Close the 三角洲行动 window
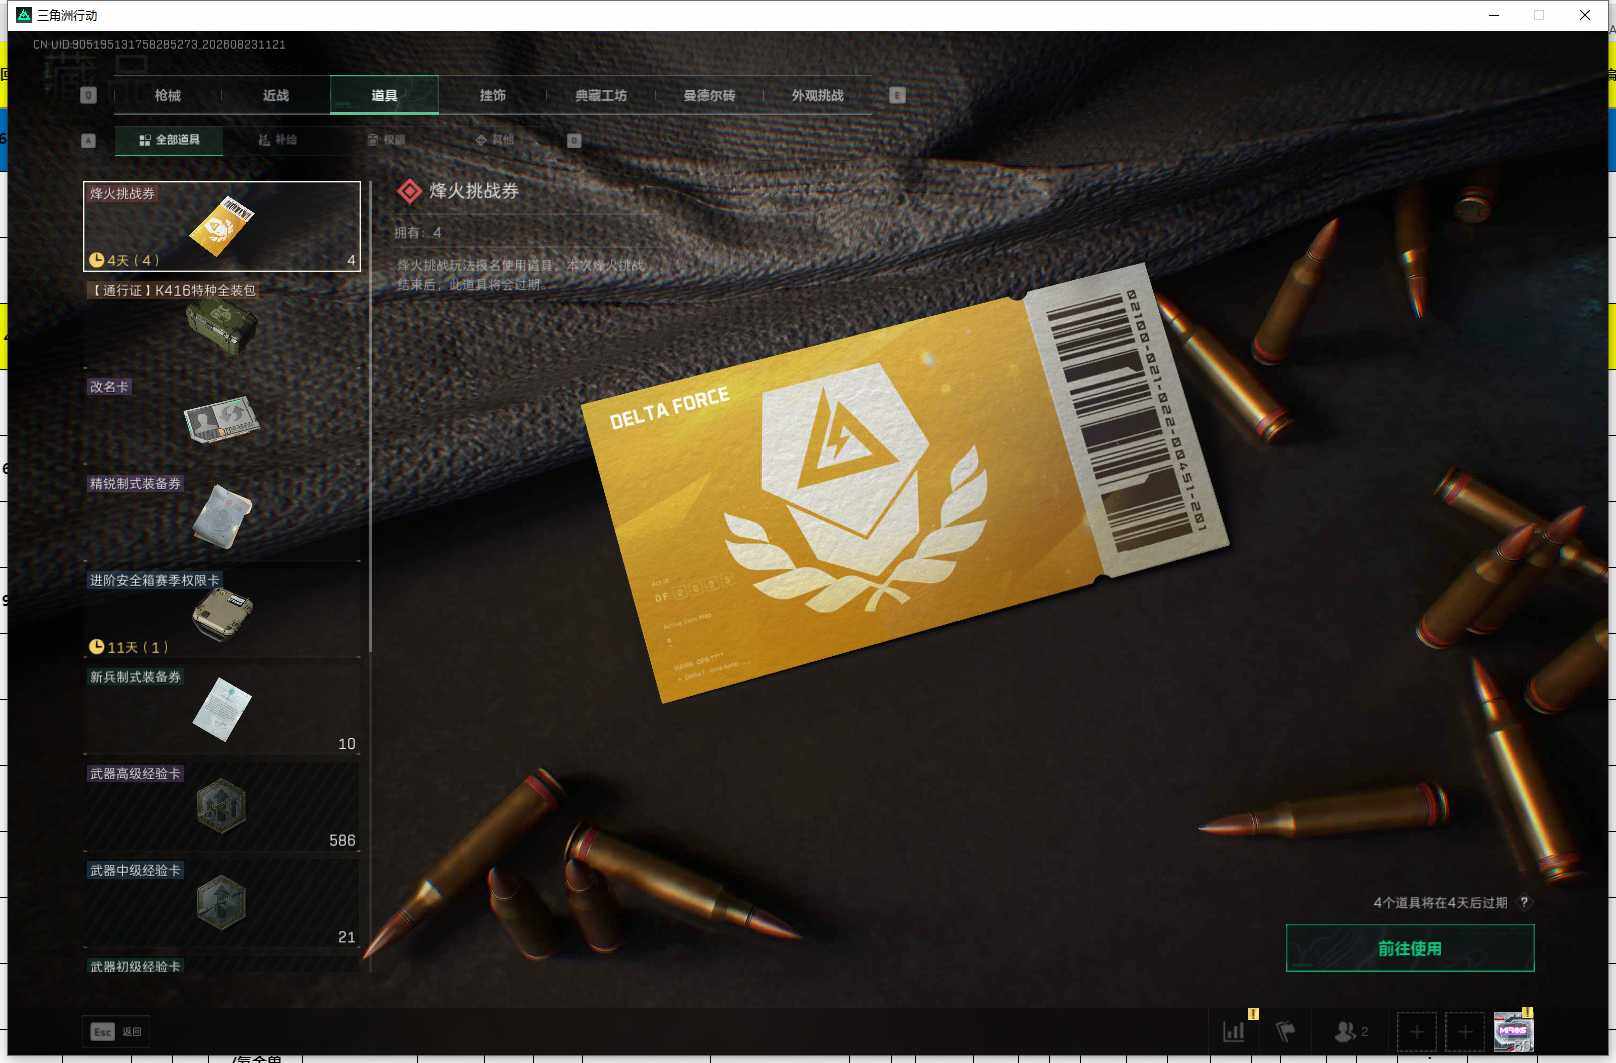 pos(1585,15)
